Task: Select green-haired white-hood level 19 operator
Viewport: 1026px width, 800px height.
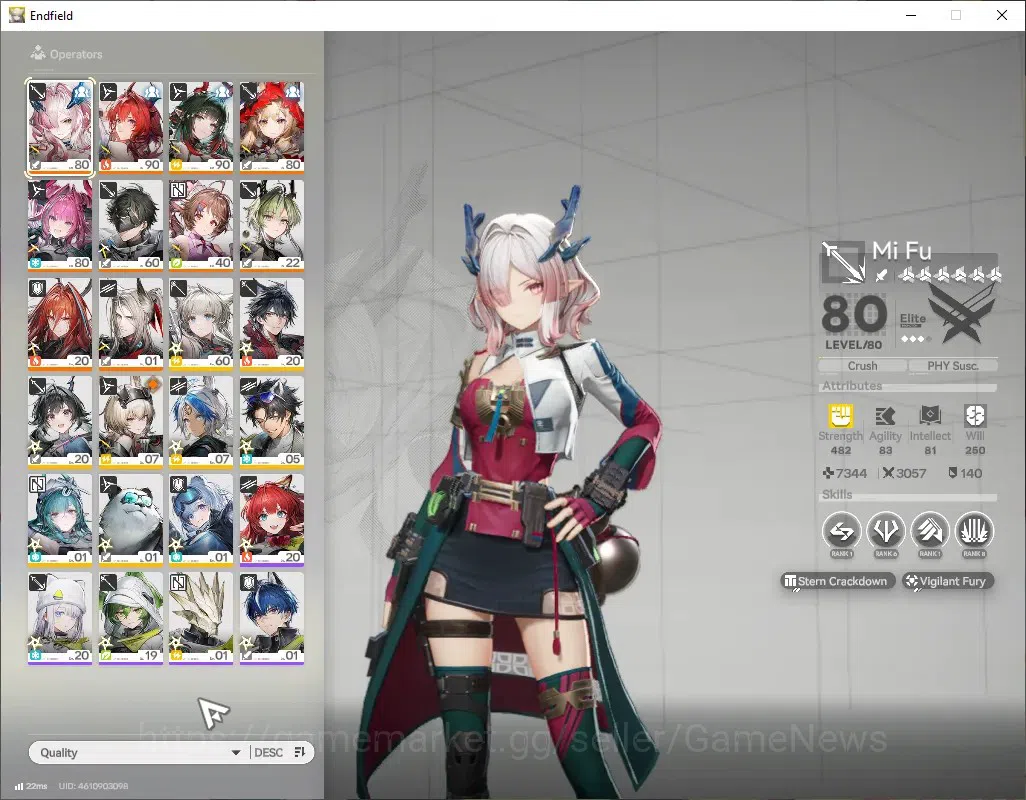Action: tap(131, 618)
